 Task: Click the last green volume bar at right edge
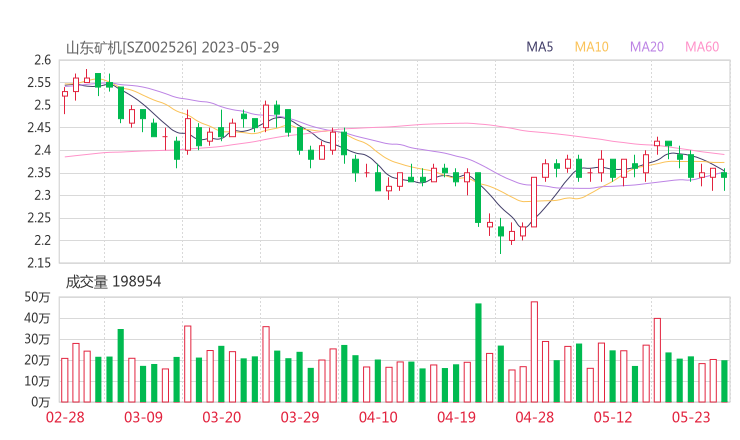(x=724, y=381)
